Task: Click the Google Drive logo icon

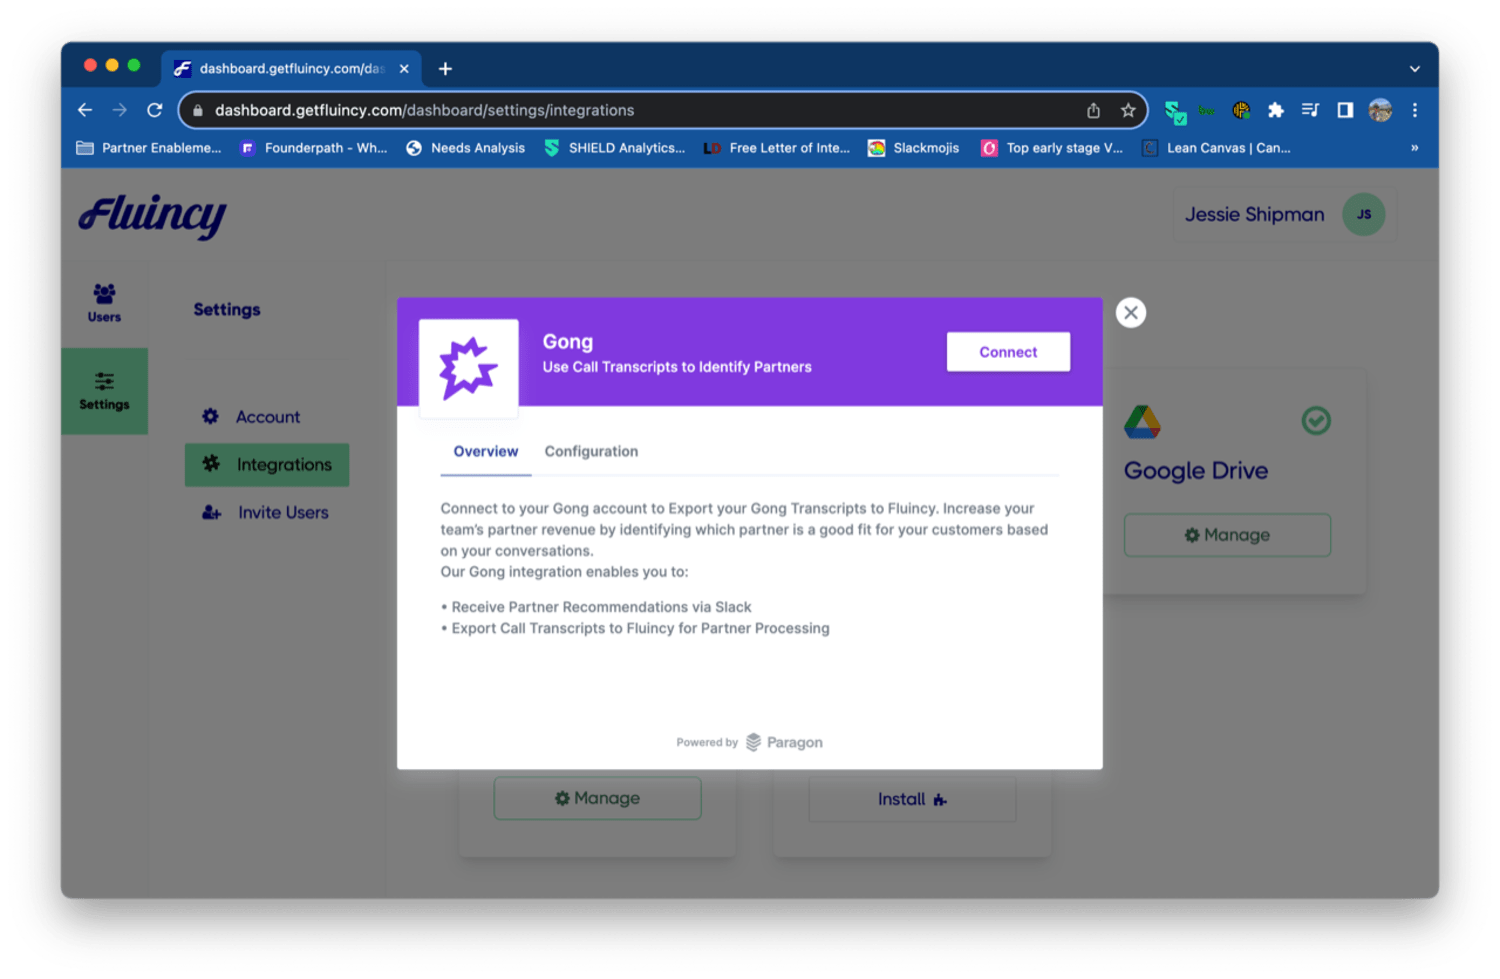Action: 1142,422
